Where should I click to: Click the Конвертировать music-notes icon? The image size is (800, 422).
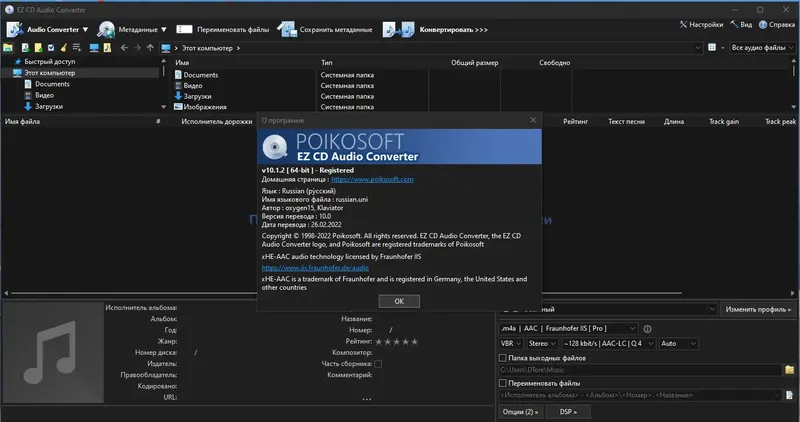[398, 30]
